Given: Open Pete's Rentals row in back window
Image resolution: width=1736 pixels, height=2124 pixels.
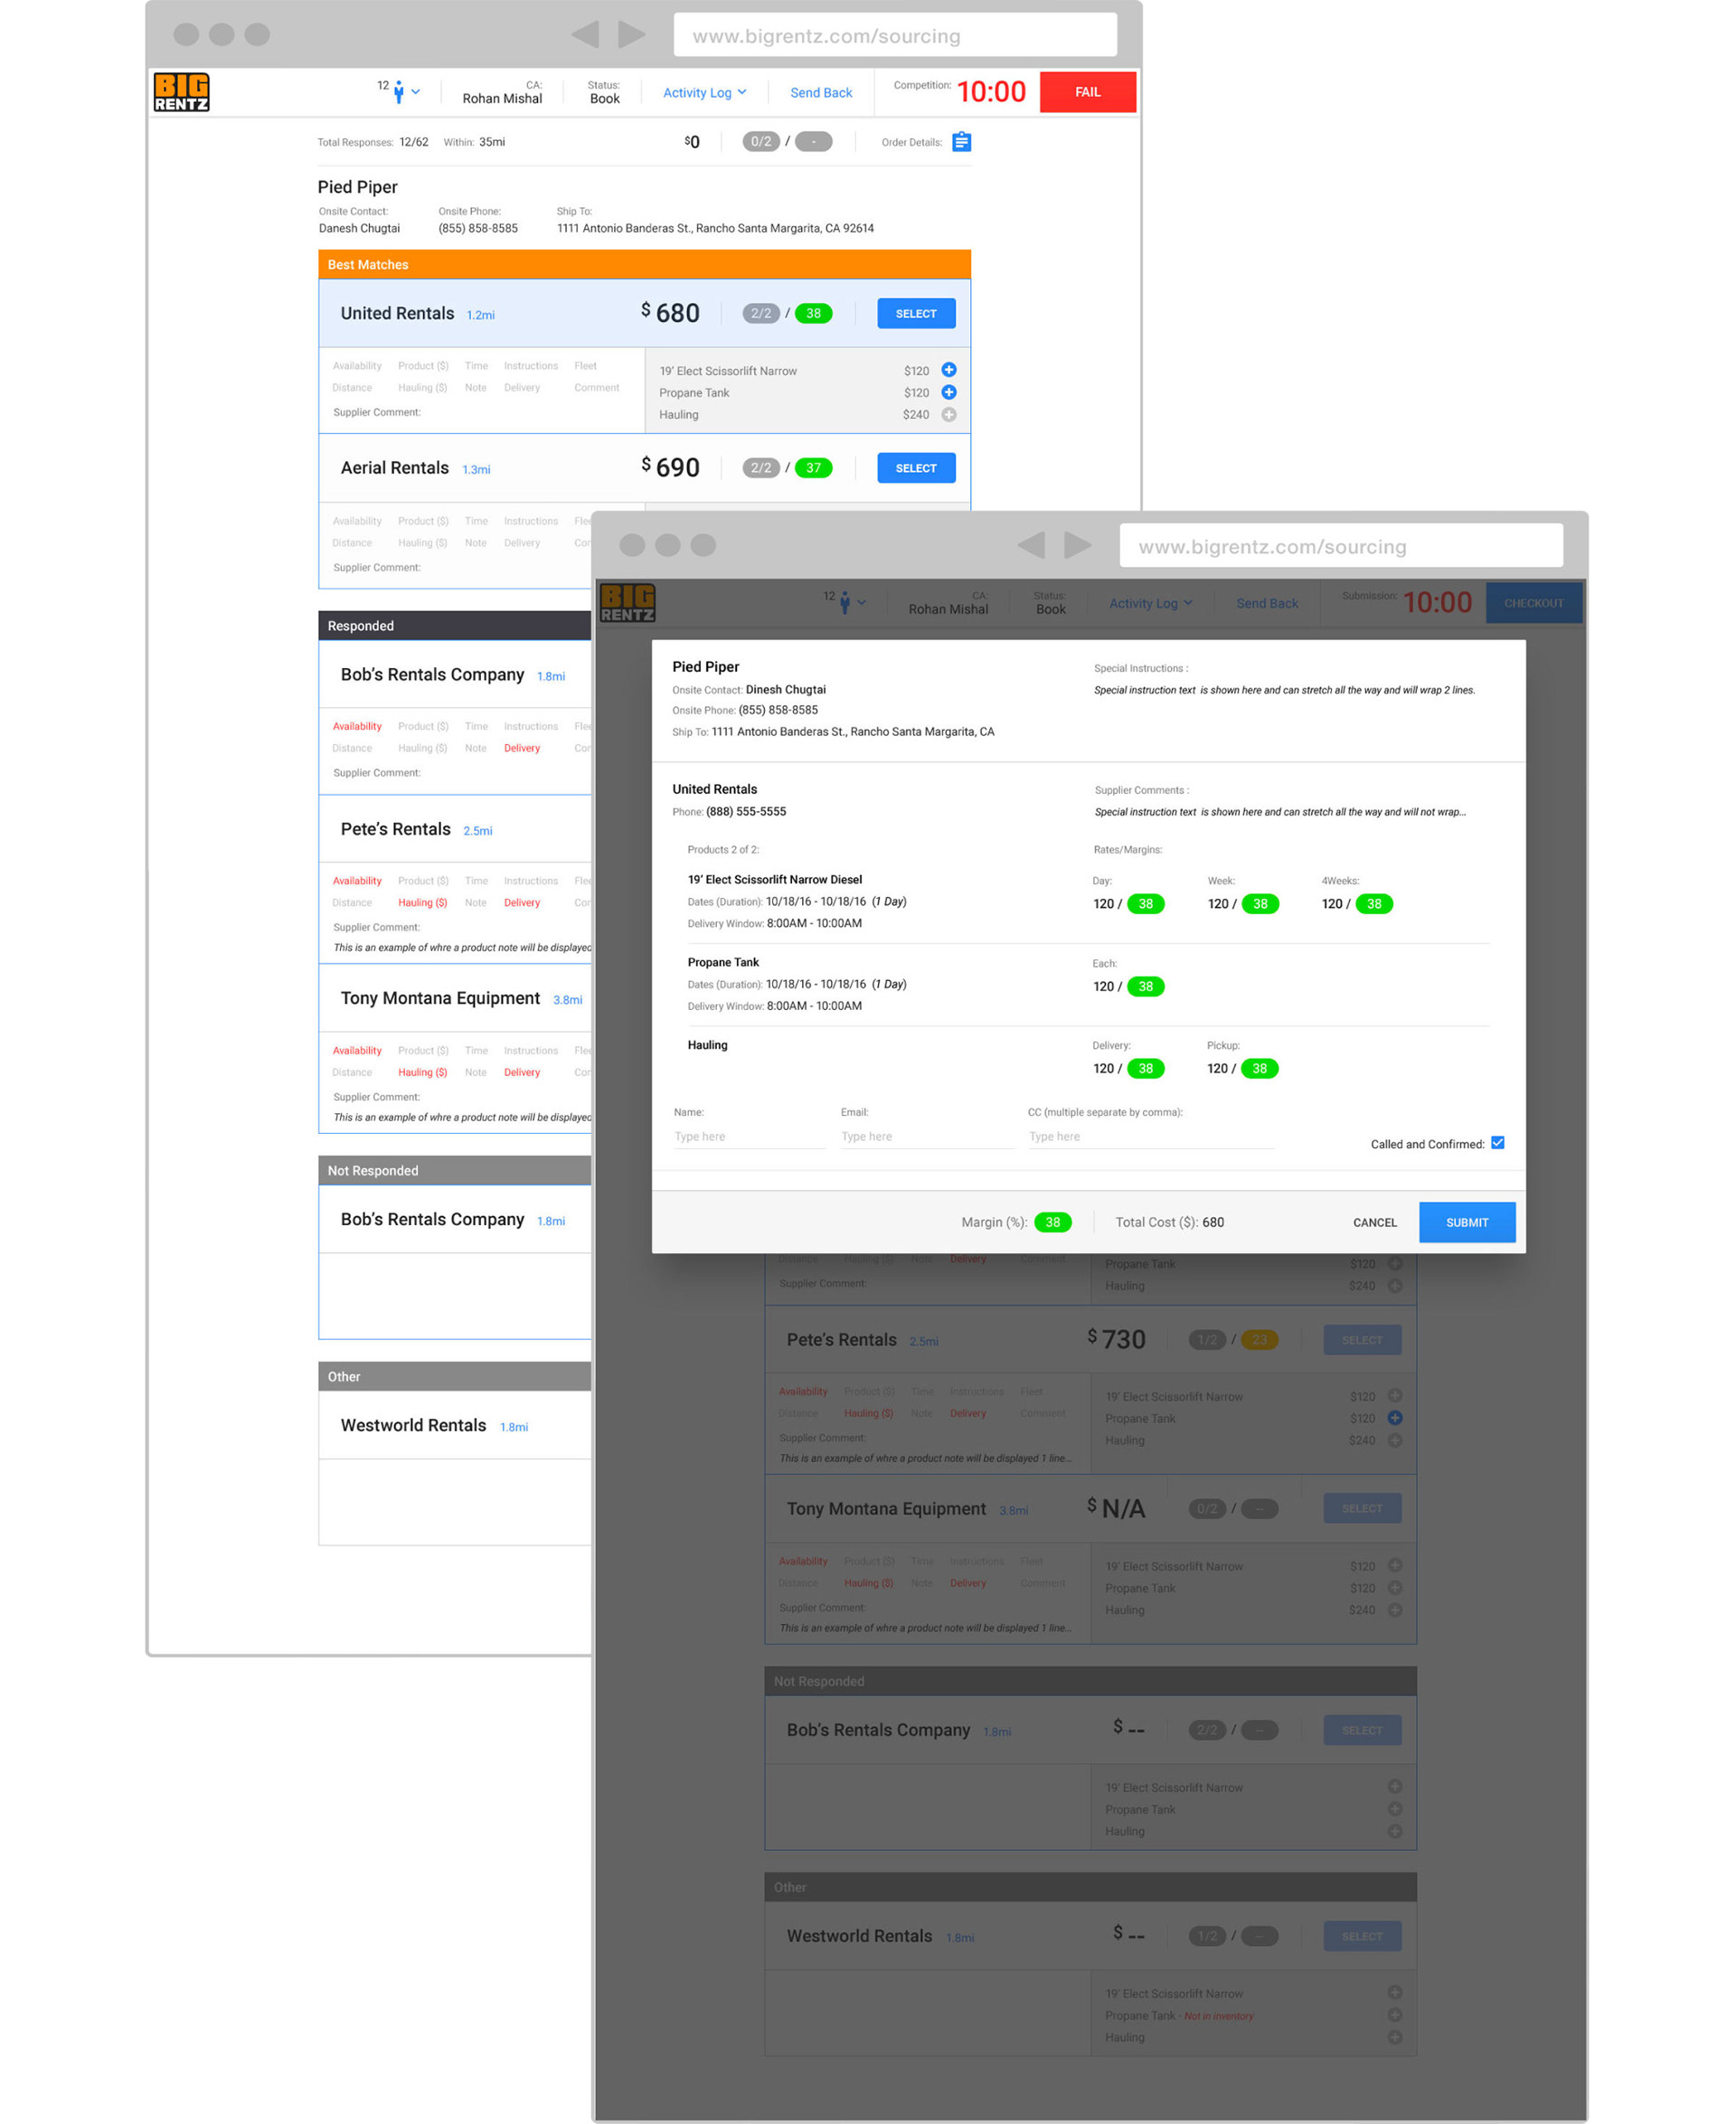Looking at the screenshot, I should 455,829.
